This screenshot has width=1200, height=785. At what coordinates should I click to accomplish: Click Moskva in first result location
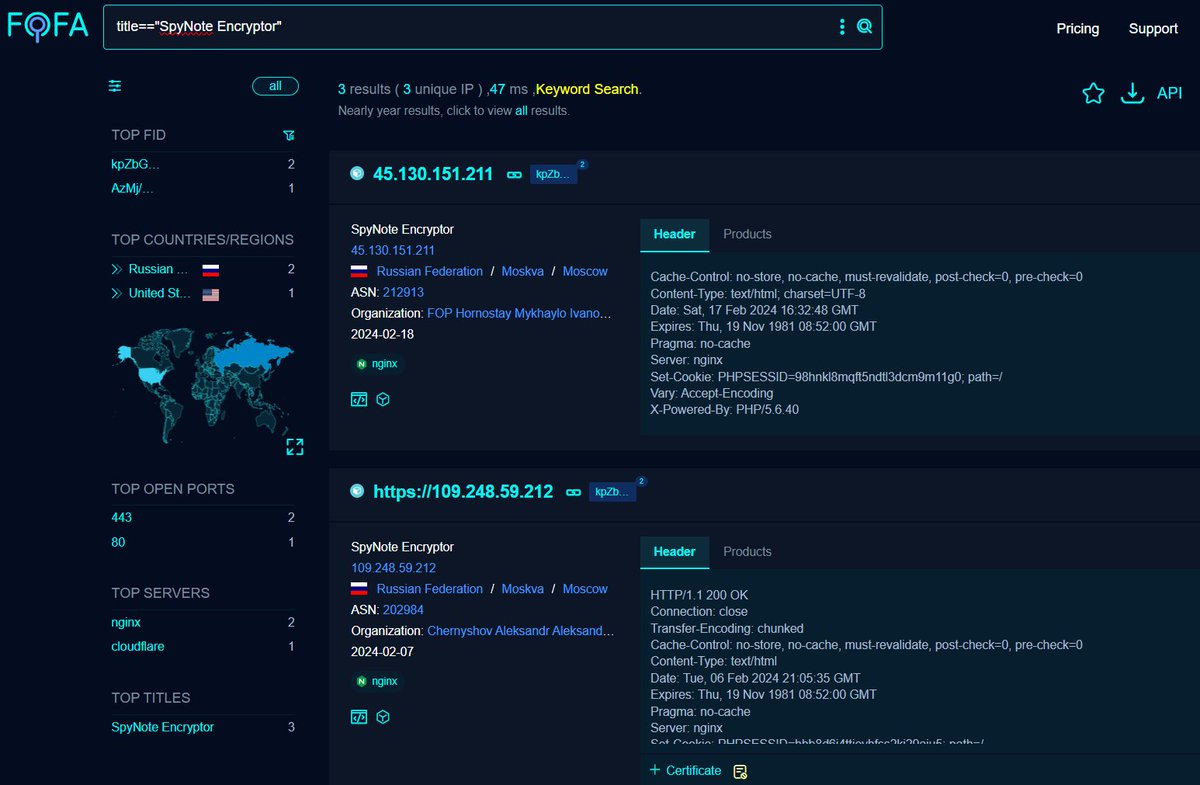tap(523, 271)
